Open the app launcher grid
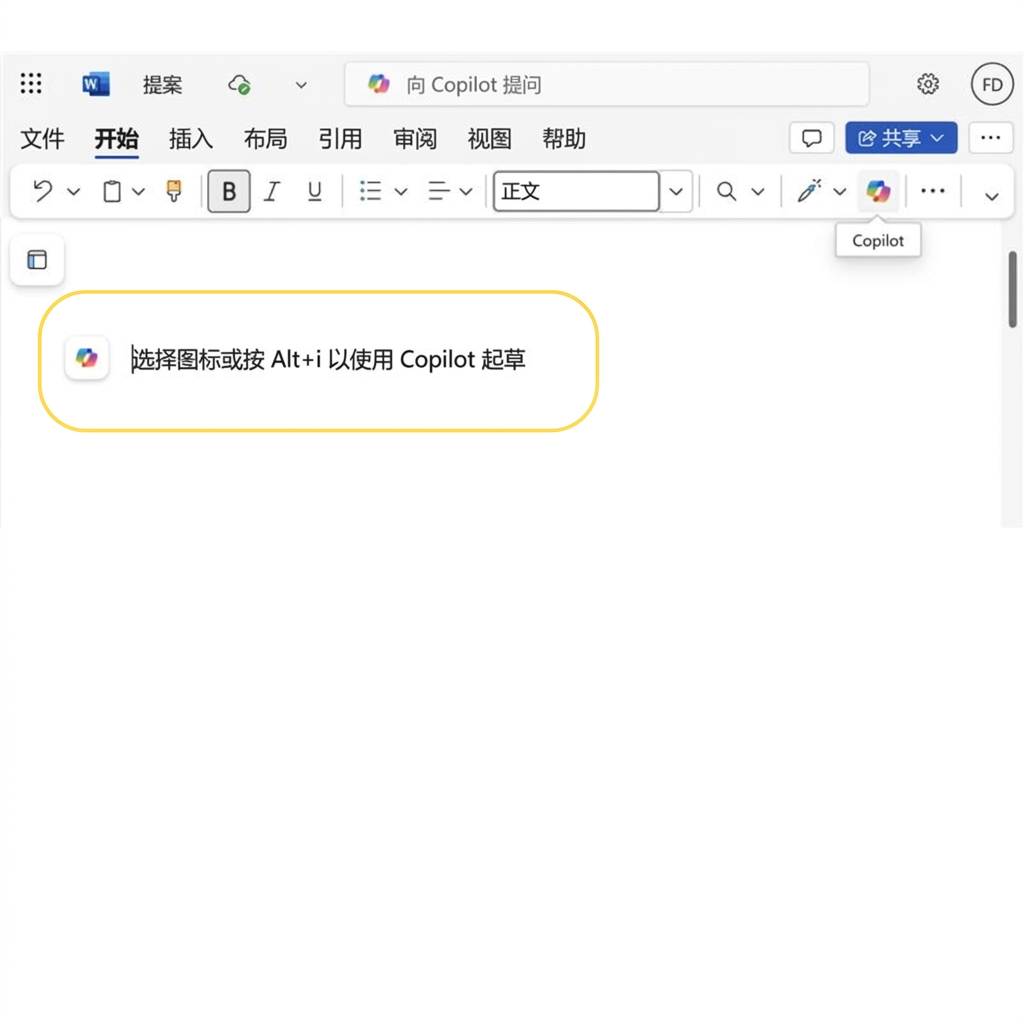1024x1024 pixels. (31, 84)
